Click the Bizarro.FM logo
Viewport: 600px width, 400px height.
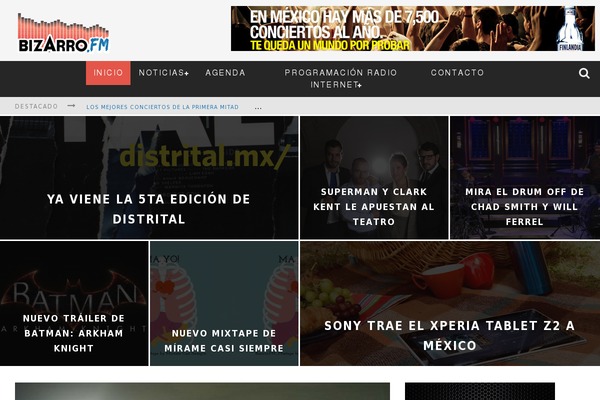point(64,33)
